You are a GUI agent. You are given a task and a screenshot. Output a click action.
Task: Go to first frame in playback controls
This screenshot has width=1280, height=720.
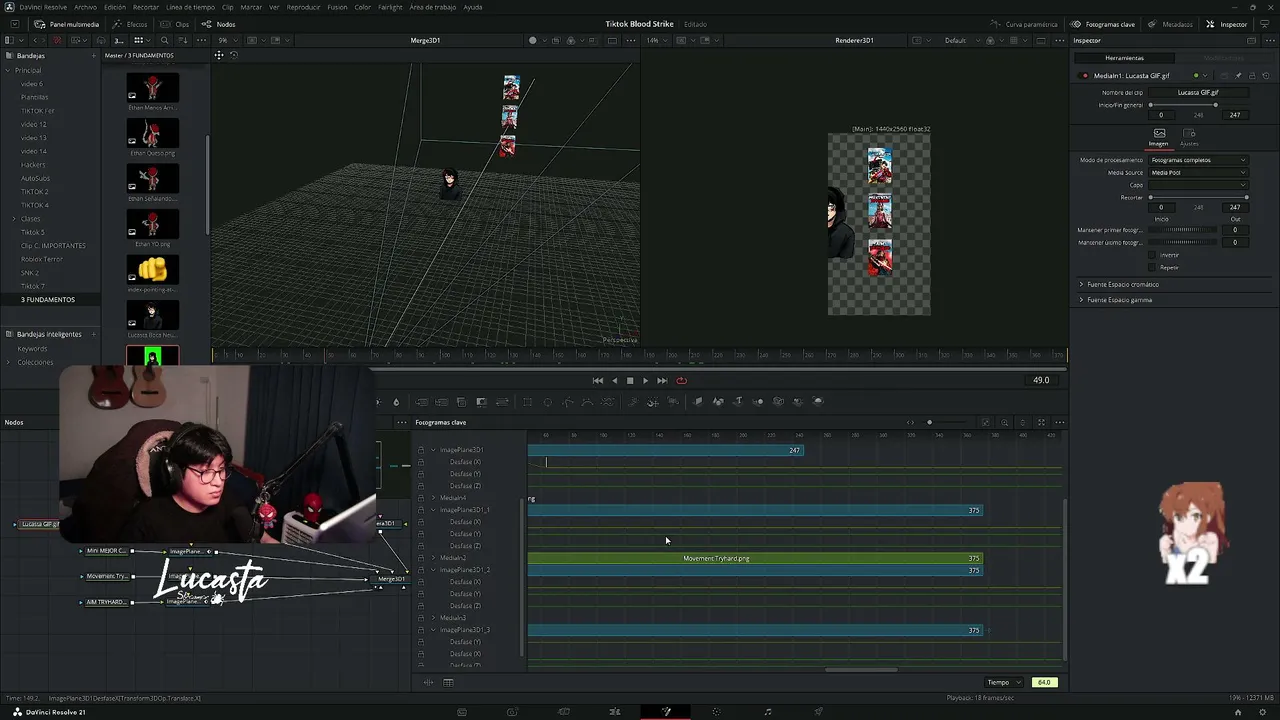coord(598,380)
